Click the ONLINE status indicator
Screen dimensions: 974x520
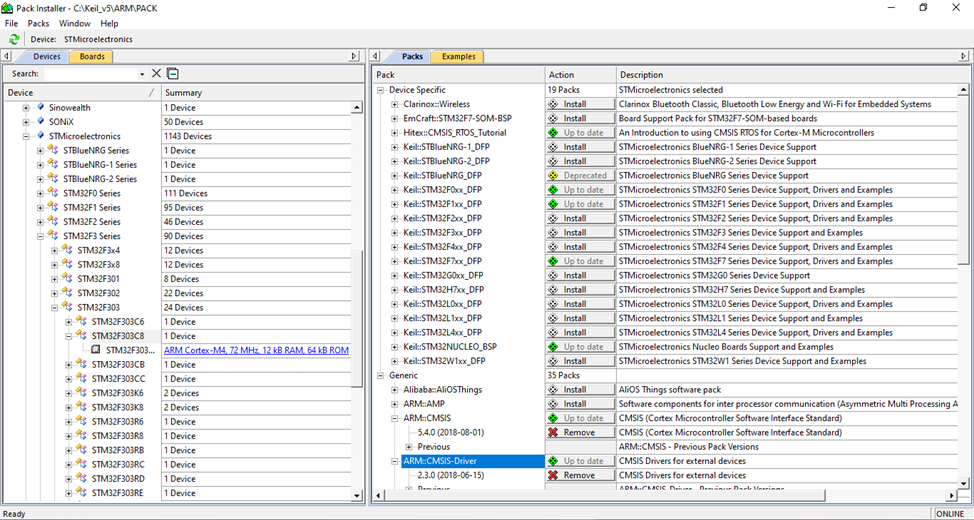(950, 514)
